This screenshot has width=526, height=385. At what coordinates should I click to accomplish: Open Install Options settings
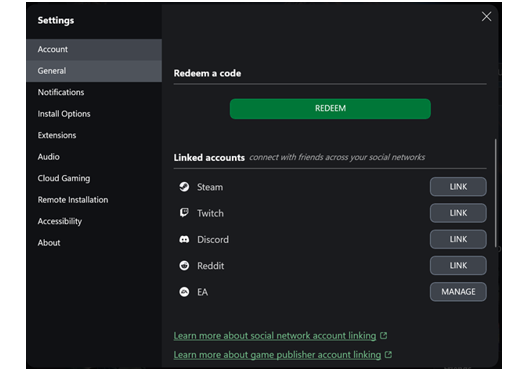coord(94,114)
